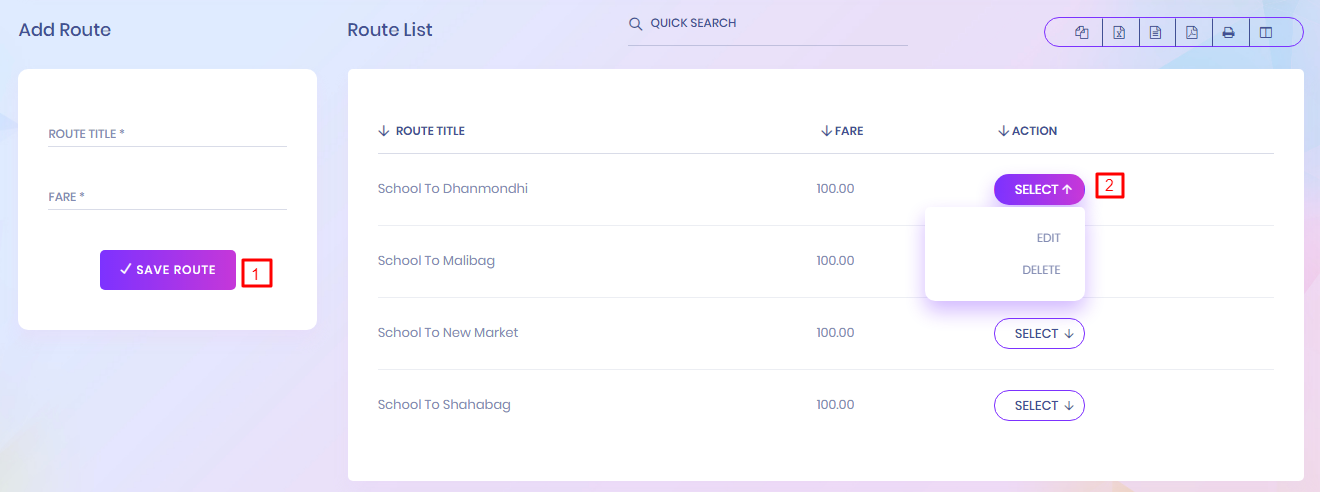Choose Delete from the open dropdown menu
Image resolution: width=1320 pixels, height=492 pixels.
tap(1041, 270)
